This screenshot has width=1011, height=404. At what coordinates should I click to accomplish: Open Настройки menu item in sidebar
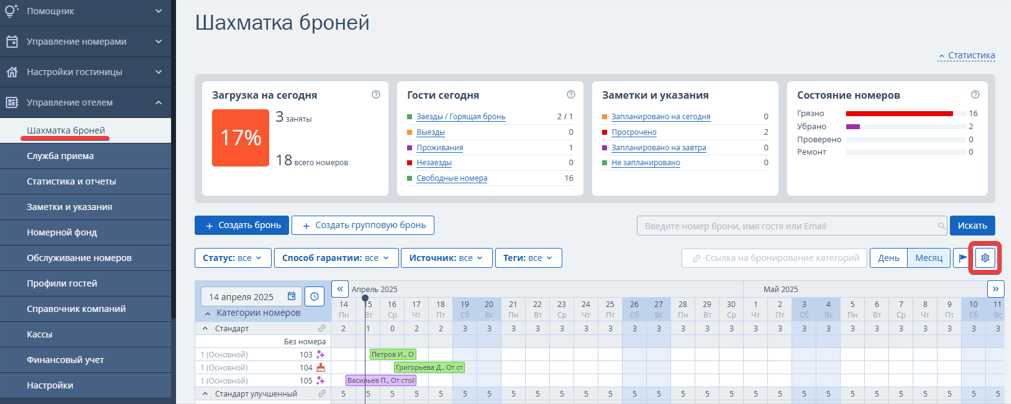85,385
